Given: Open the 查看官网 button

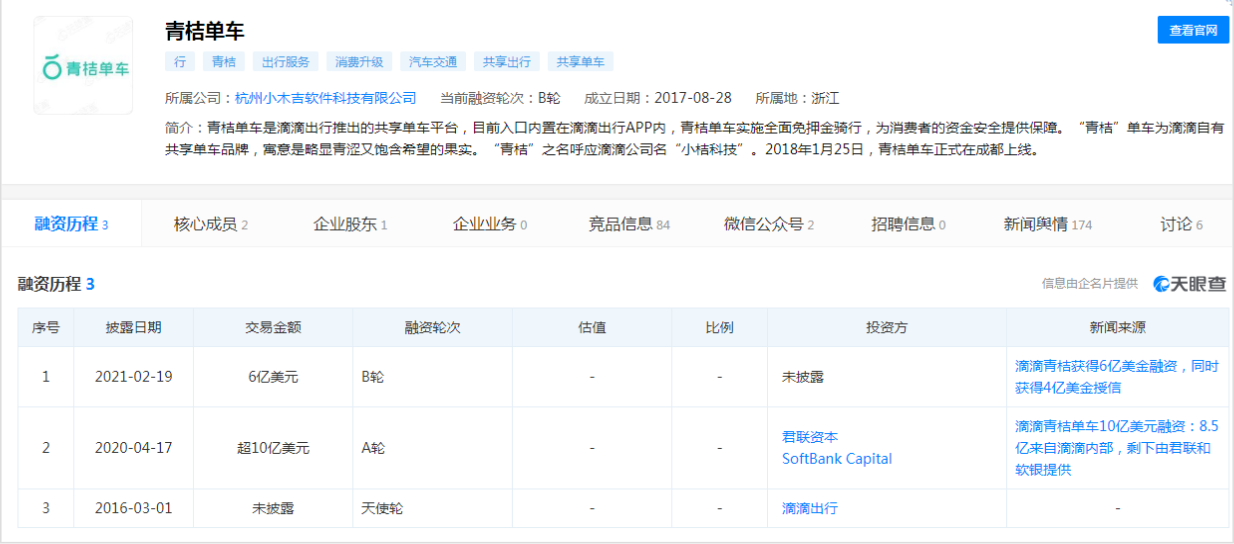Looking at the screenshot, I should click(x=1193, y=30).
